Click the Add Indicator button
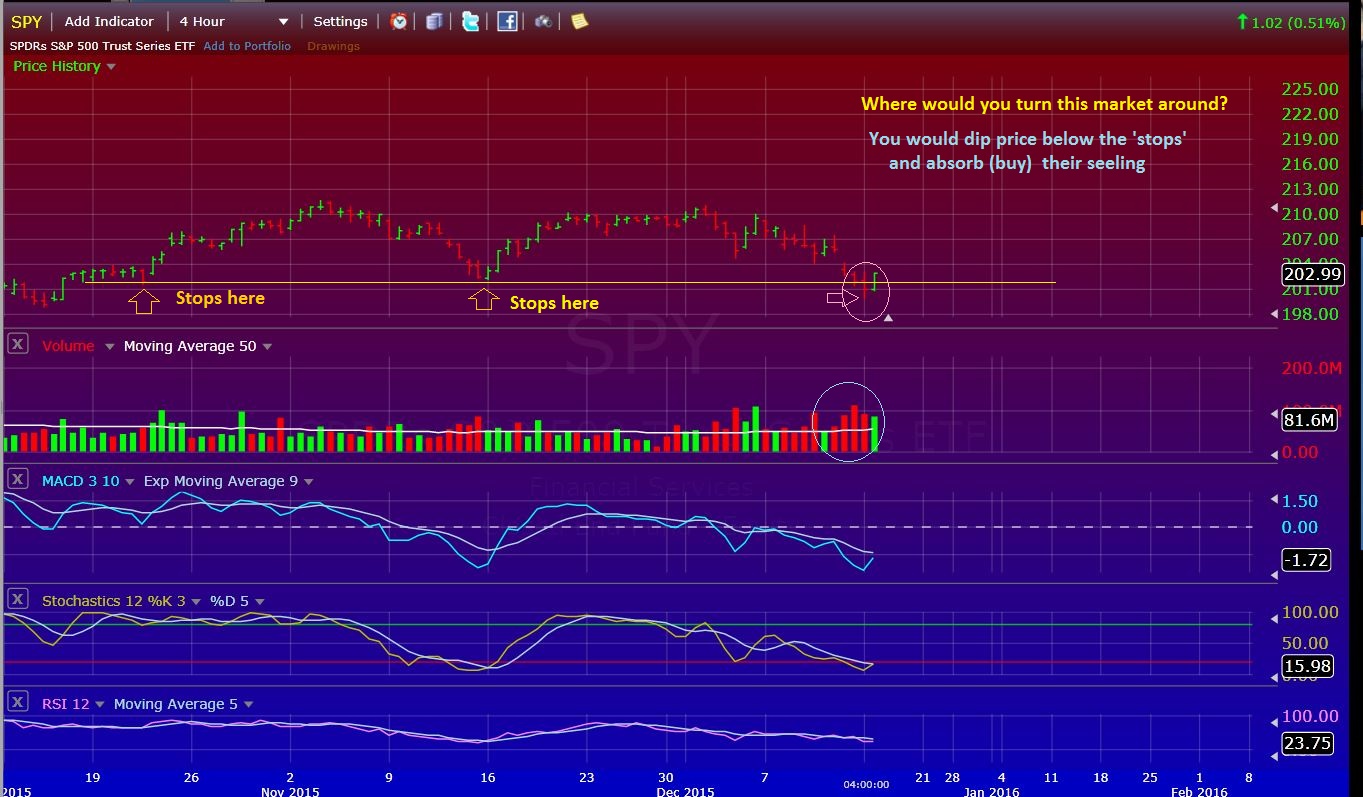 point(109,21)
